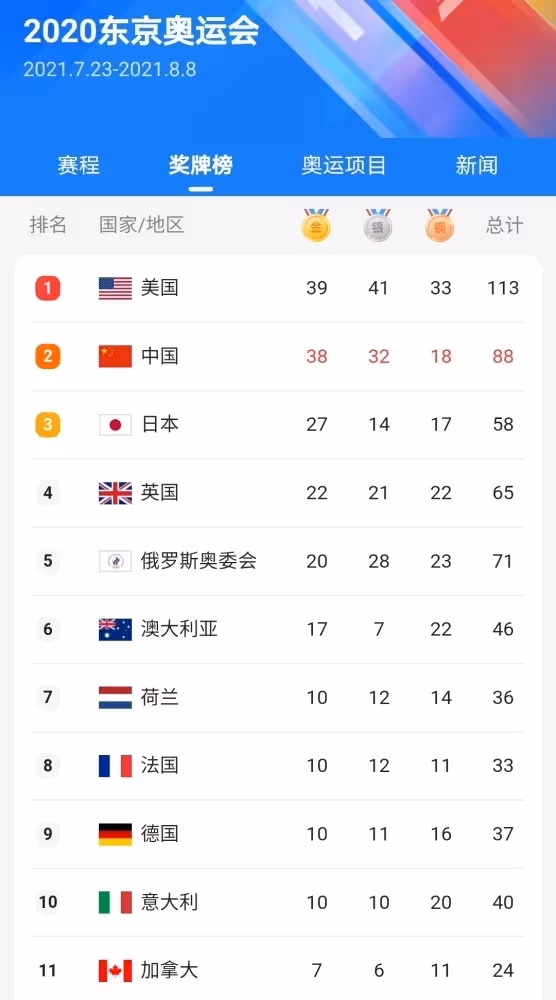Screen dimensions: 556x1000
Task: Select the China flag icon
Action: click(x=115, y=357)
